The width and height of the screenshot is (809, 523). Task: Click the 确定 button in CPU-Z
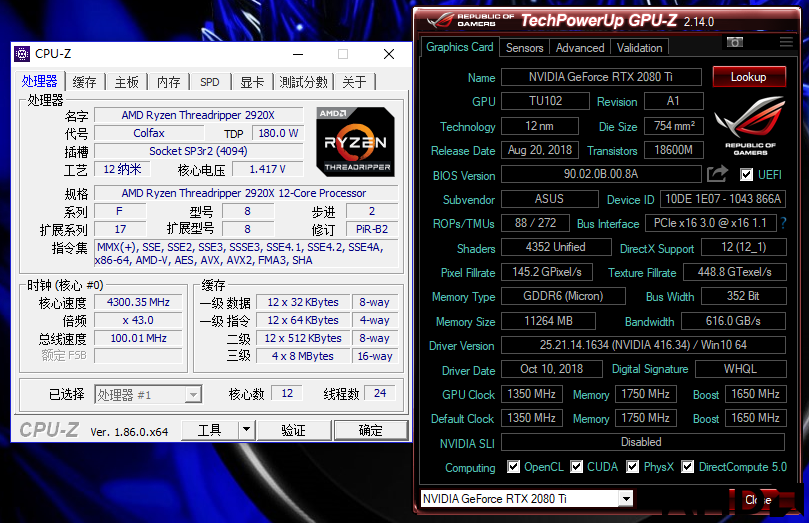coord(370,430)
